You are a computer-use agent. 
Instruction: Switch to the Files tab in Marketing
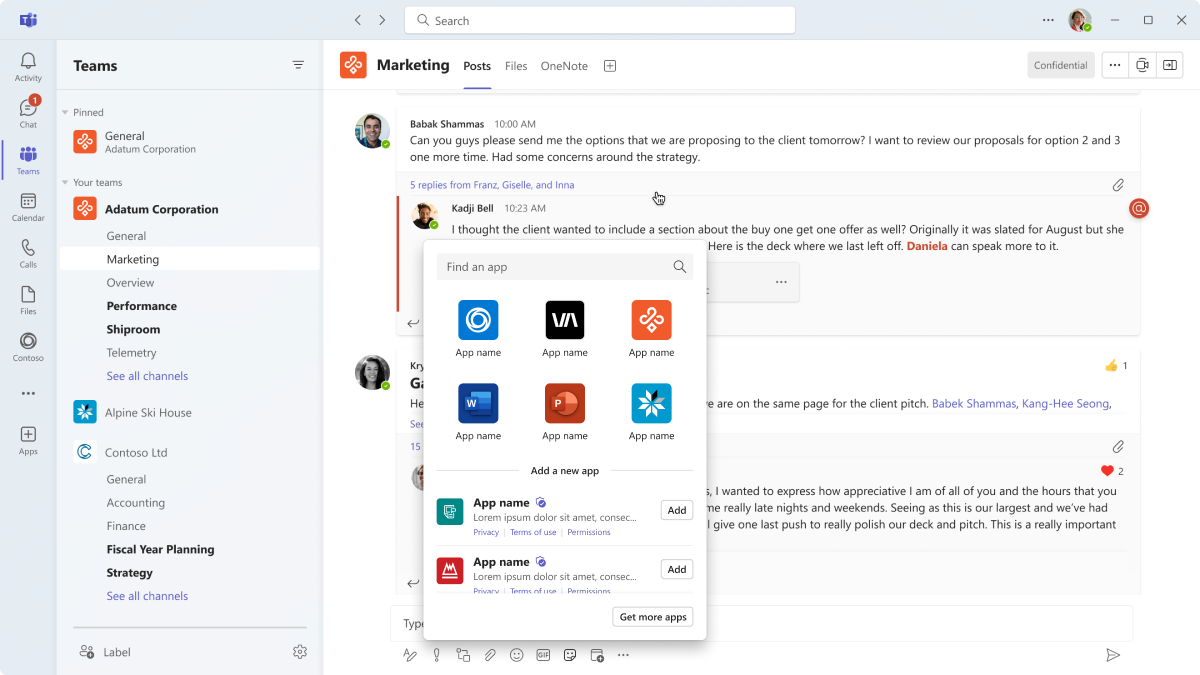516,66
